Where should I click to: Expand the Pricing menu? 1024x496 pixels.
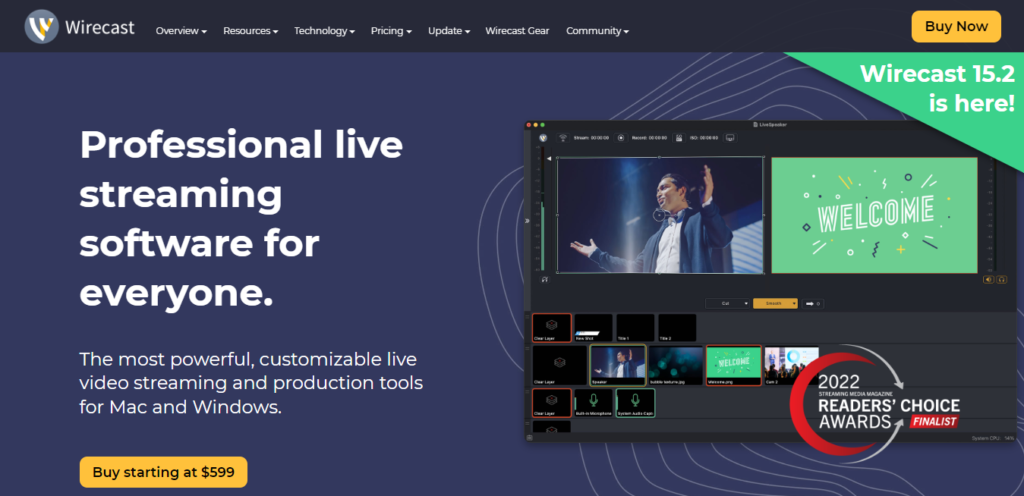click(391, 31)
